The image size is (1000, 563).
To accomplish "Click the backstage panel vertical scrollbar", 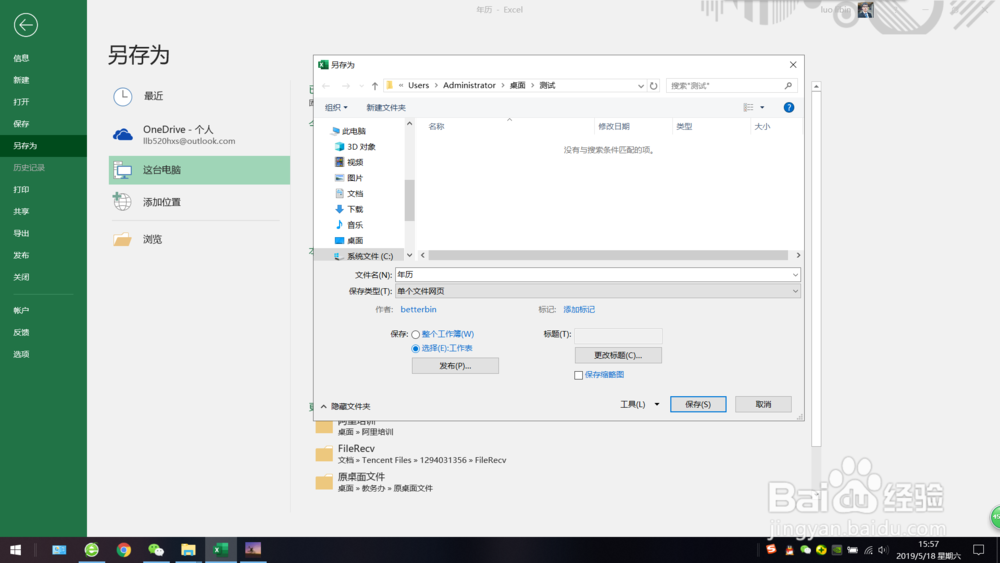I will [x=816, y=268].
